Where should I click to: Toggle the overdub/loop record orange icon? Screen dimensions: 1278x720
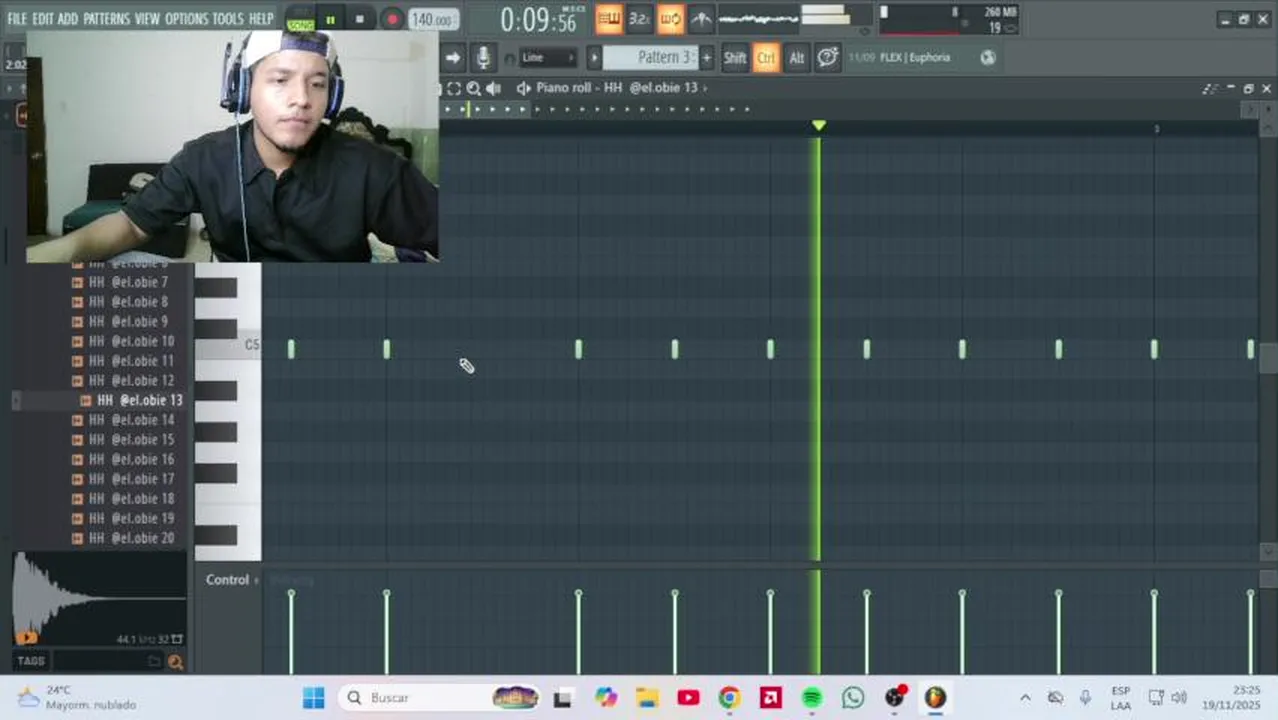670,19
